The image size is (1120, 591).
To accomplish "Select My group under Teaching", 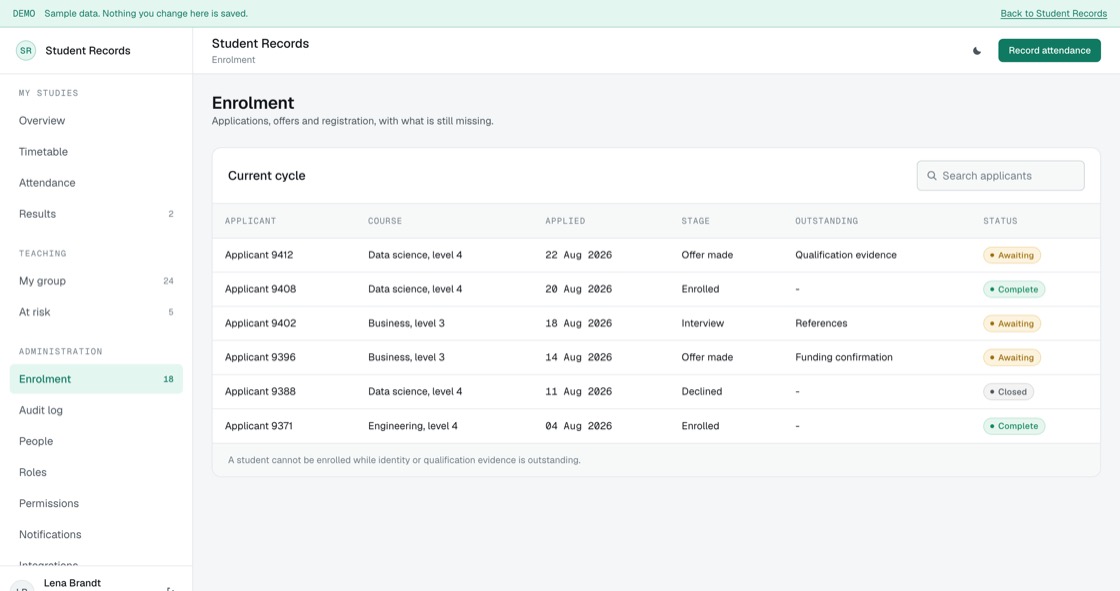I will coord(96,281).
